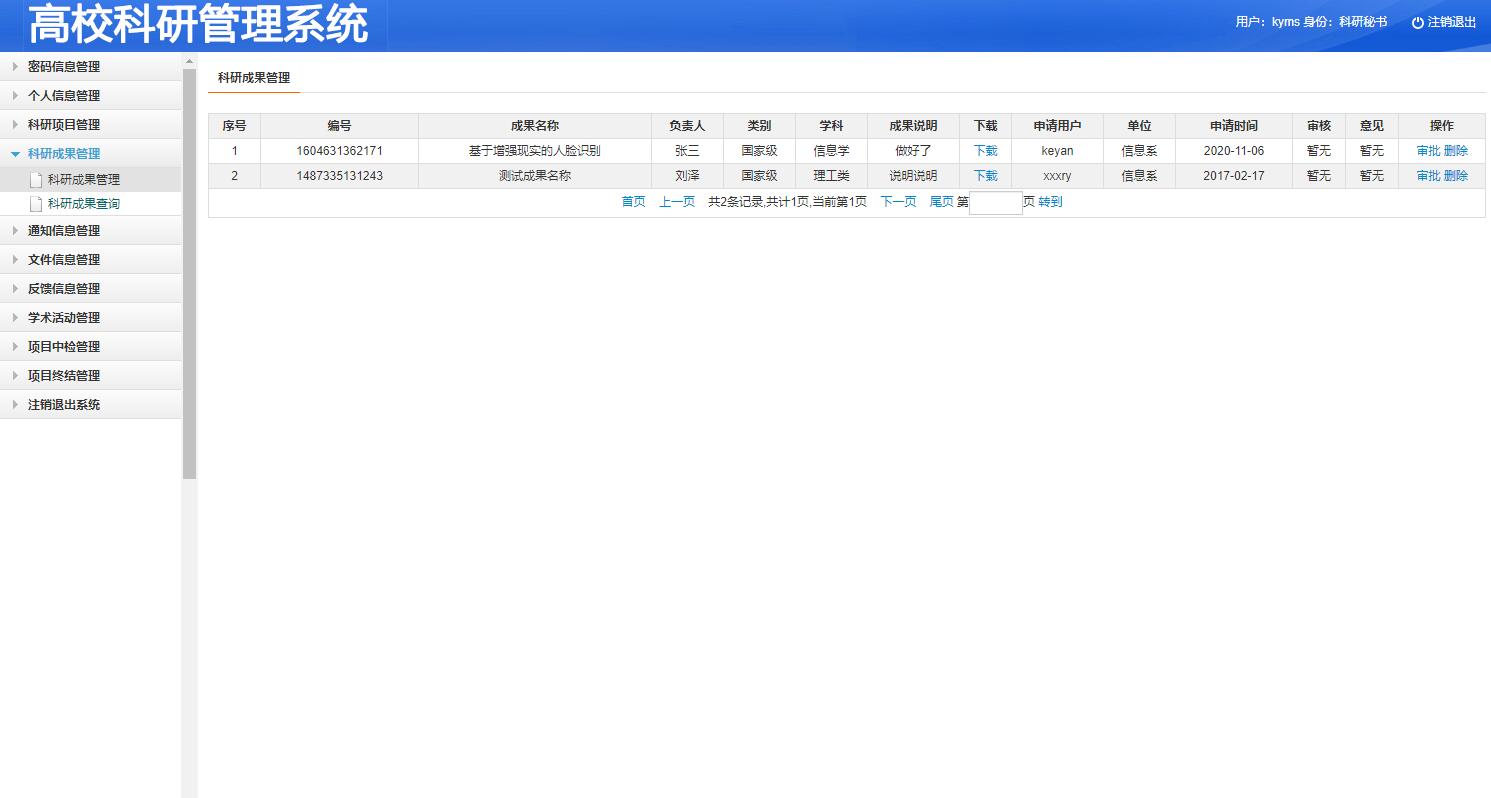Download the file for 基于增强现实的人脸识别
The width and height of the screenshot is (1491, 798).
(985, 151)
